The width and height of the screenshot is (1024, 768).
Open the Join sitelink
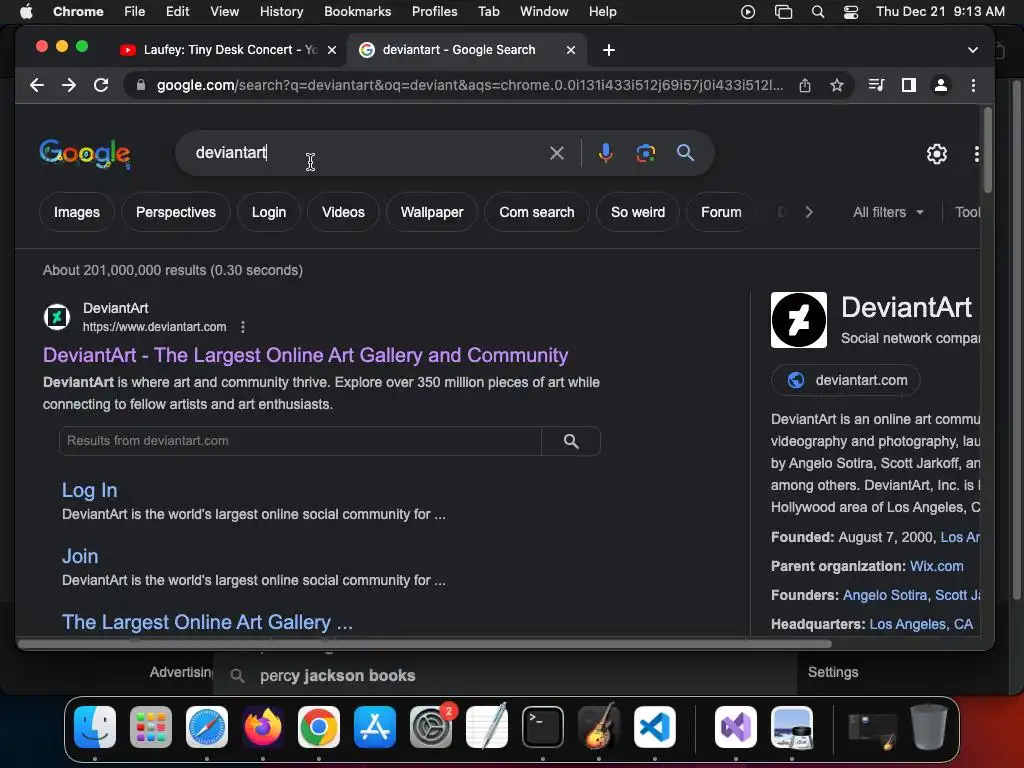pos(80,556)
